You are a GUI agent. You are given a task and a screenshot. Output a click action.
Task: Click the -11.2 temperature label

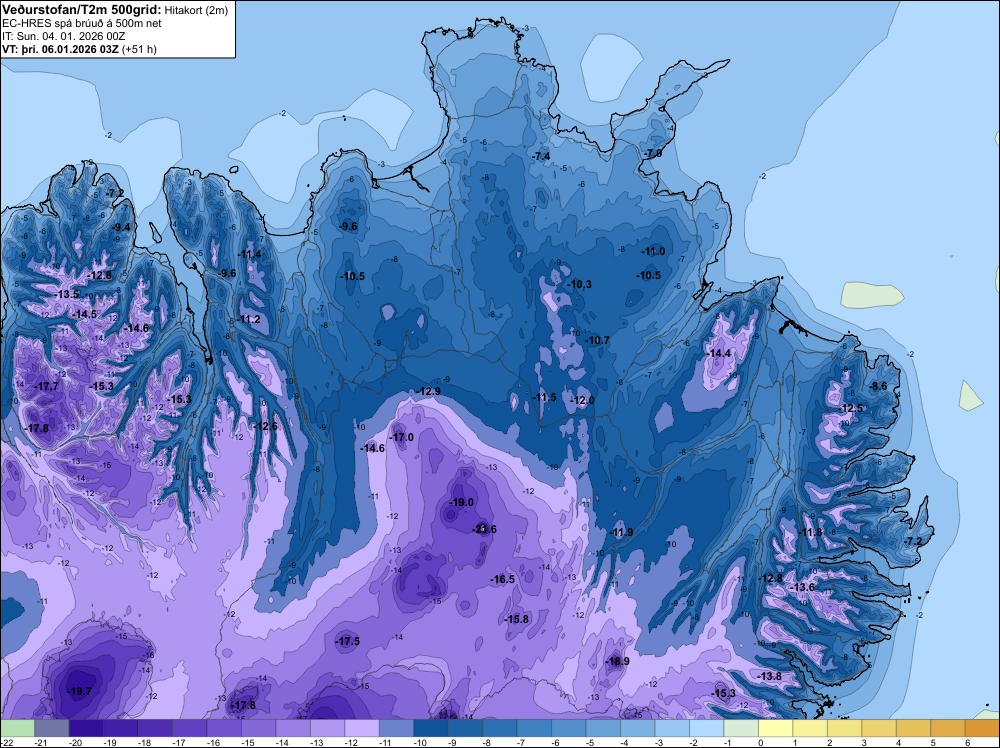coord(247,319)
